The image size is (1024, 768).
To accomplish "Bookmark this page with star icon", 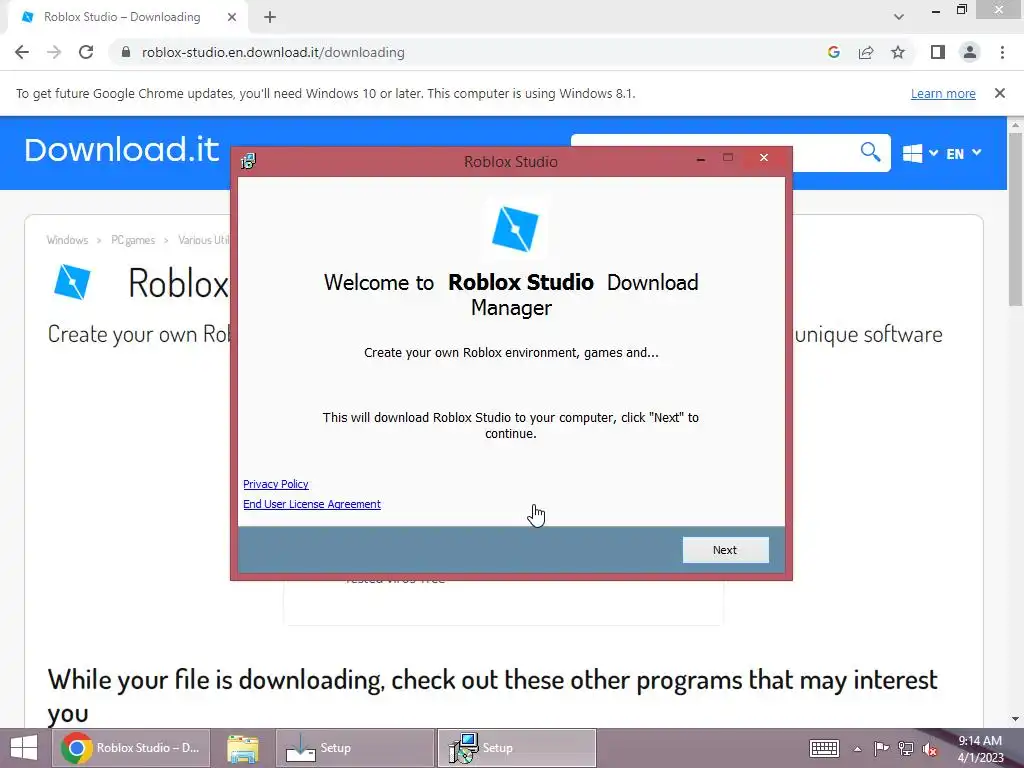I will click(898, 52).
